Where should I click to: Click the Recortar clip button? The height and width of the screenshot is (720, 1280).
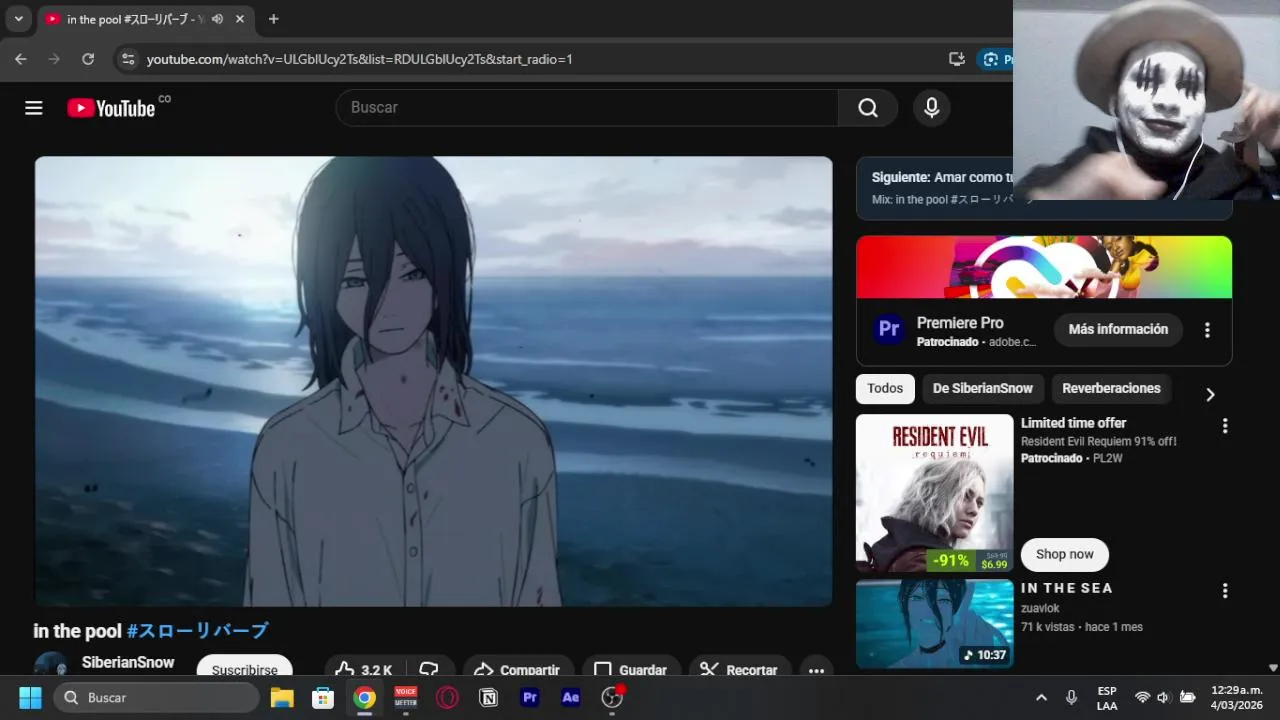coord(739,669)
